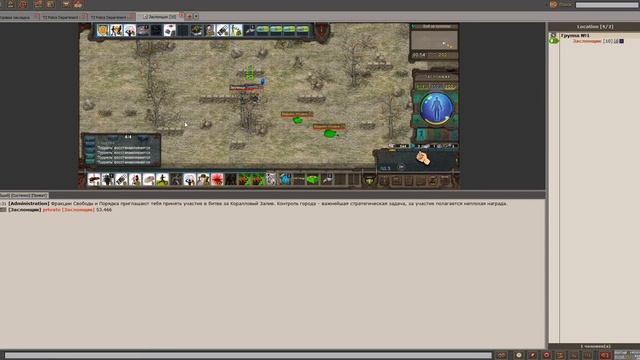Switch to first TZ Police Department tab
The height and width of the screenshot is (360, 640).
tap(60, 17)
